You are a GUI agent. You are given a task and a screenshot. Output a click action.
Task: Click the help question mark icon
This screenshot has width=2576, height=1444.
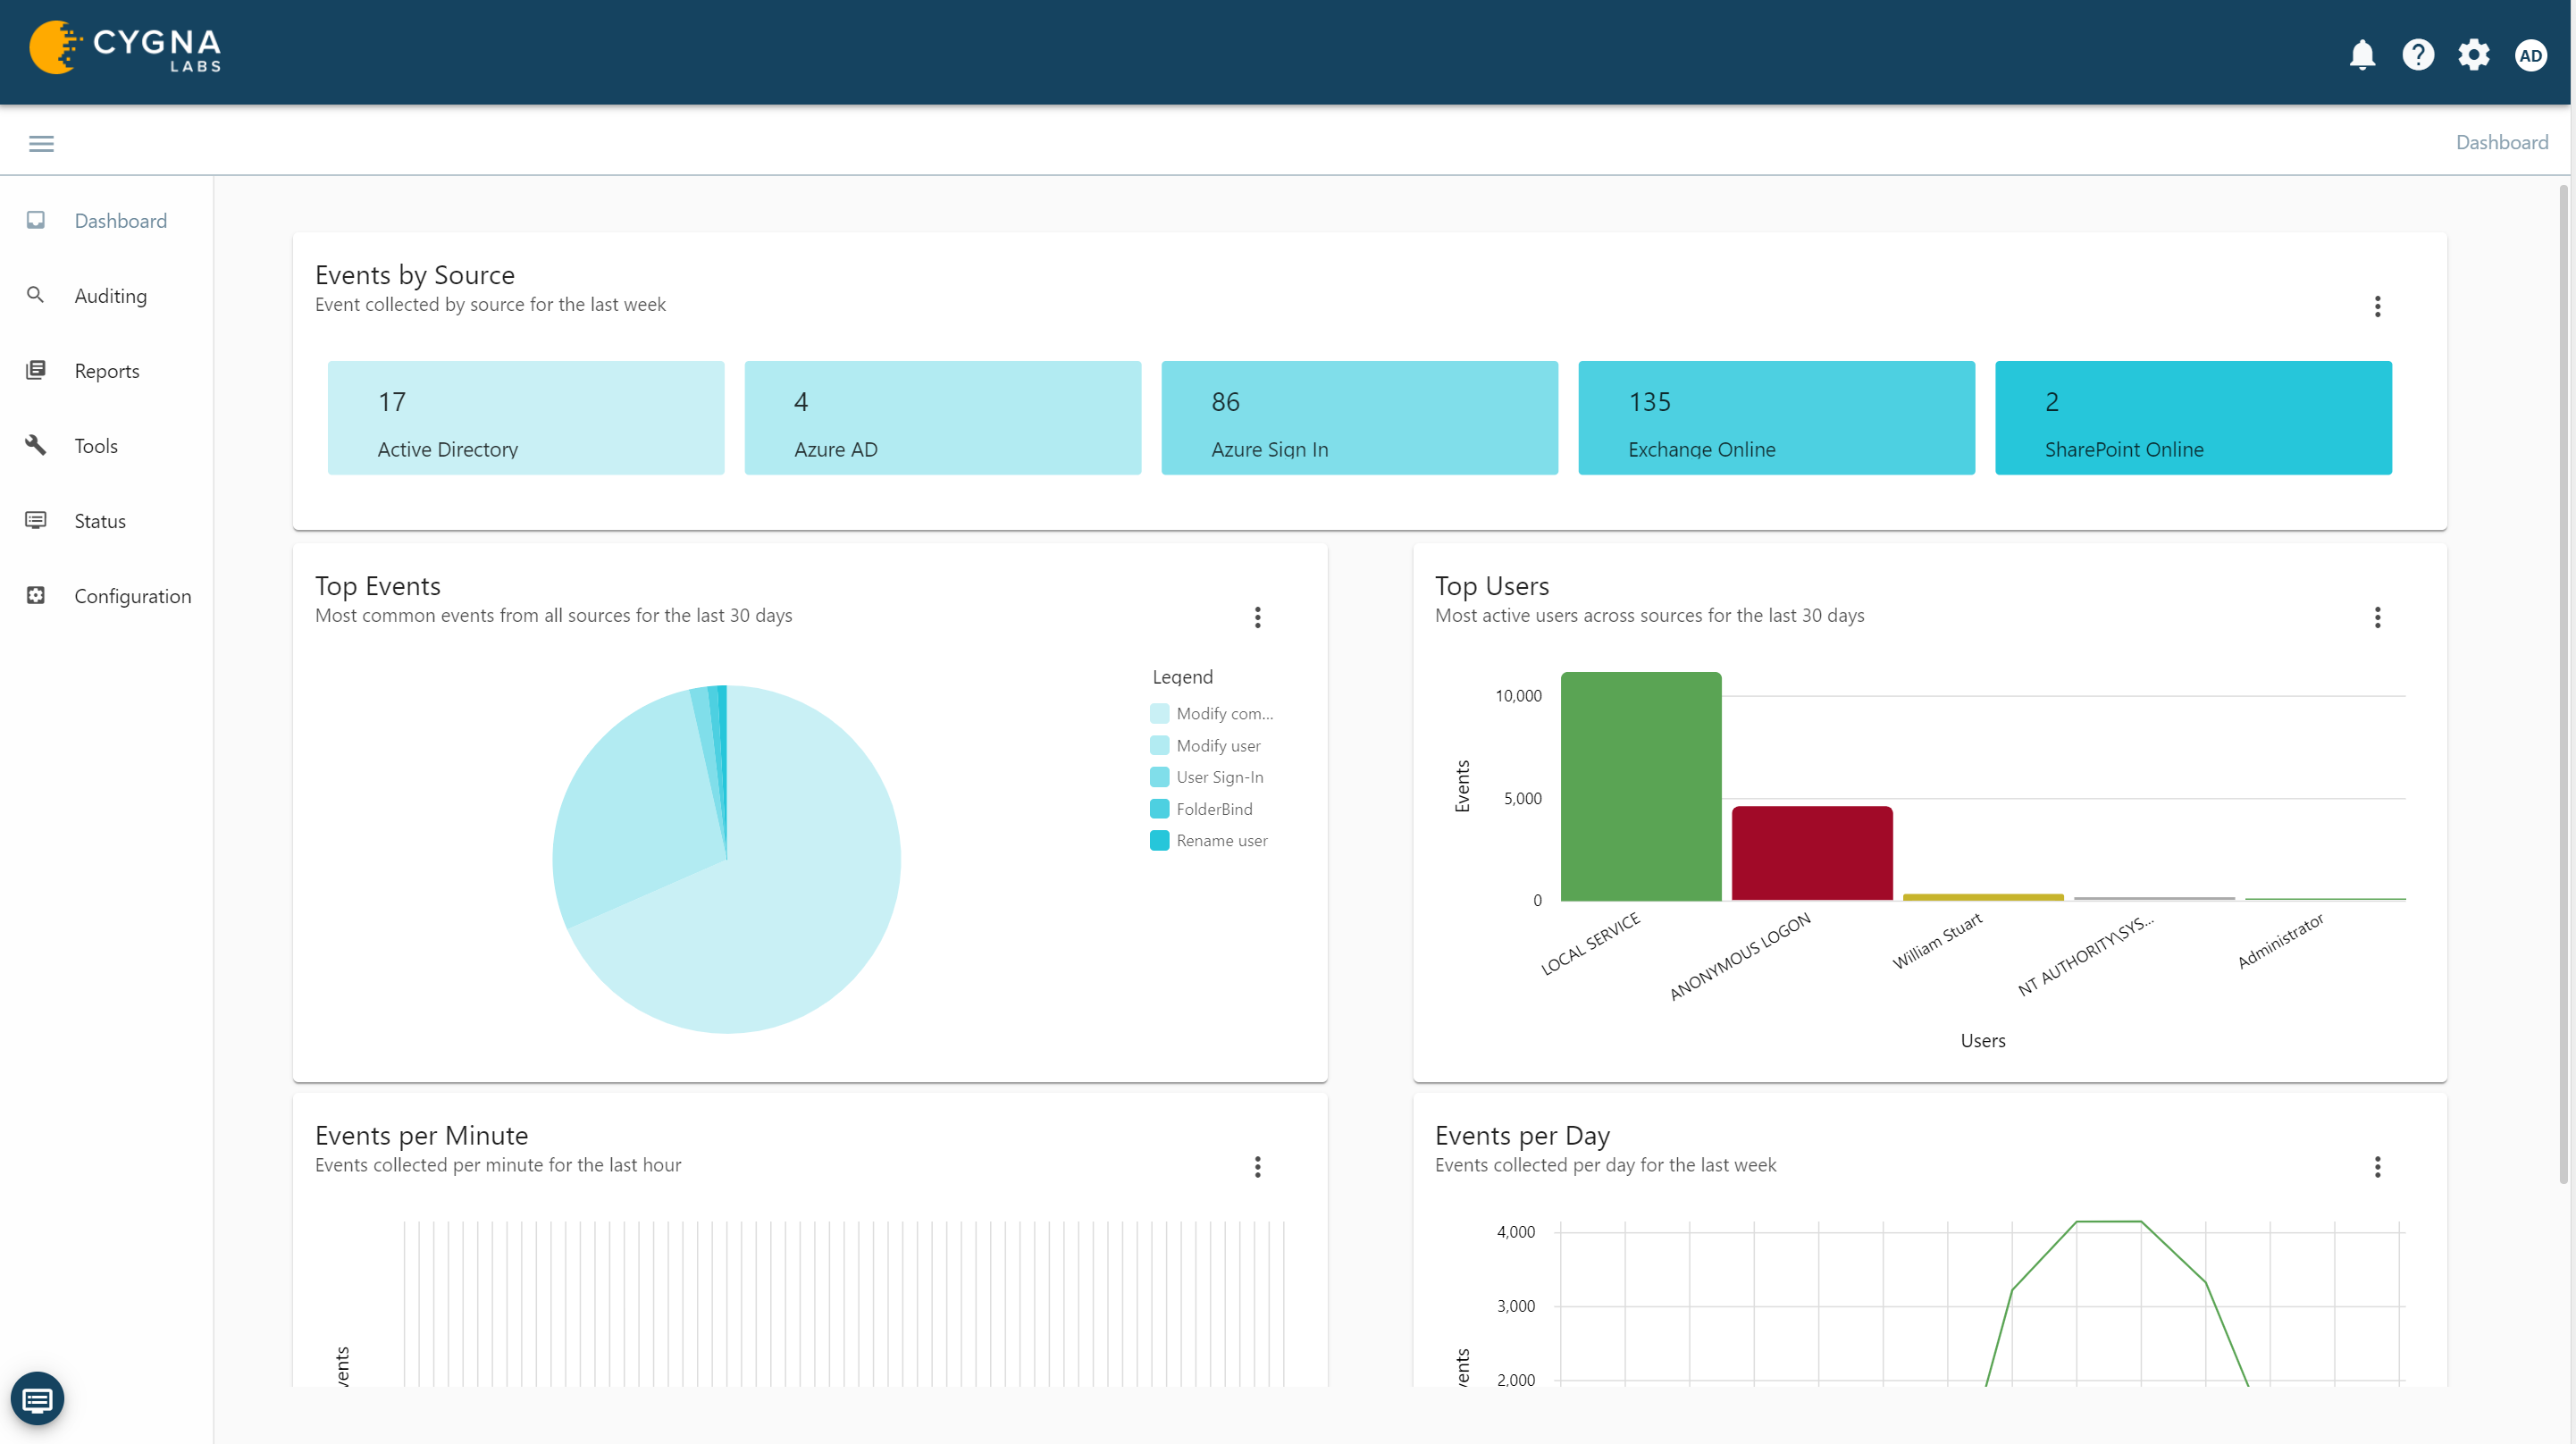point(2418,54)
